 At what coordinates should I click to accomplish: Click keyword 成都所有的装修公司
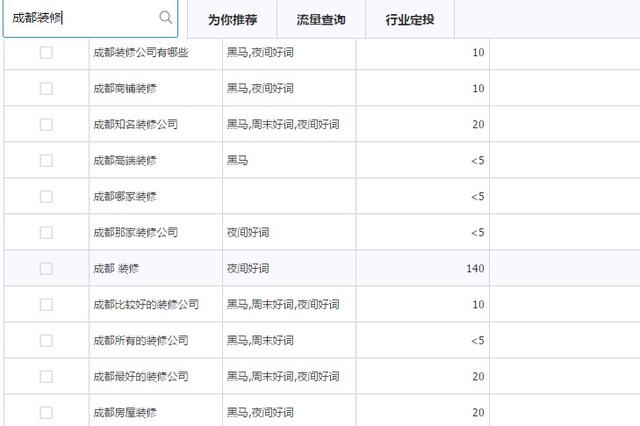[141, 340]
